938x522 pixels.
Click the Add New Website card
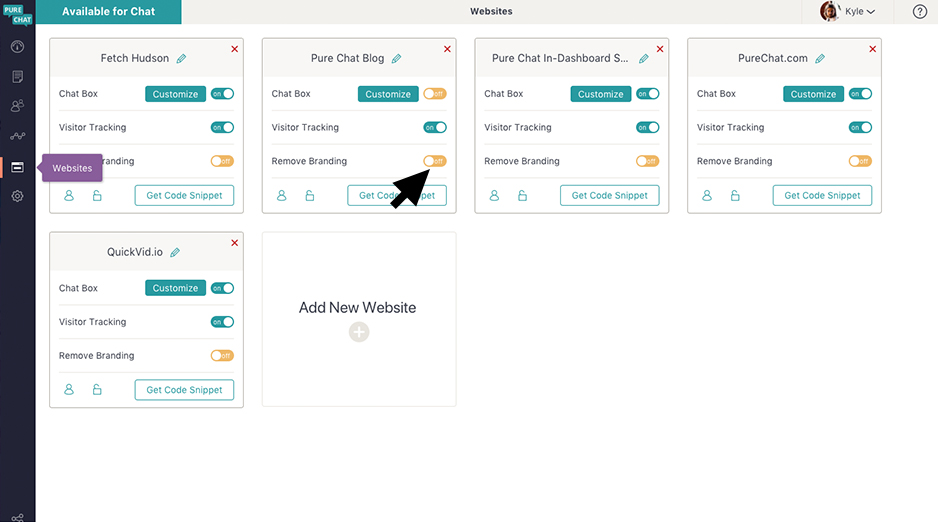click(x=359, y=319)
